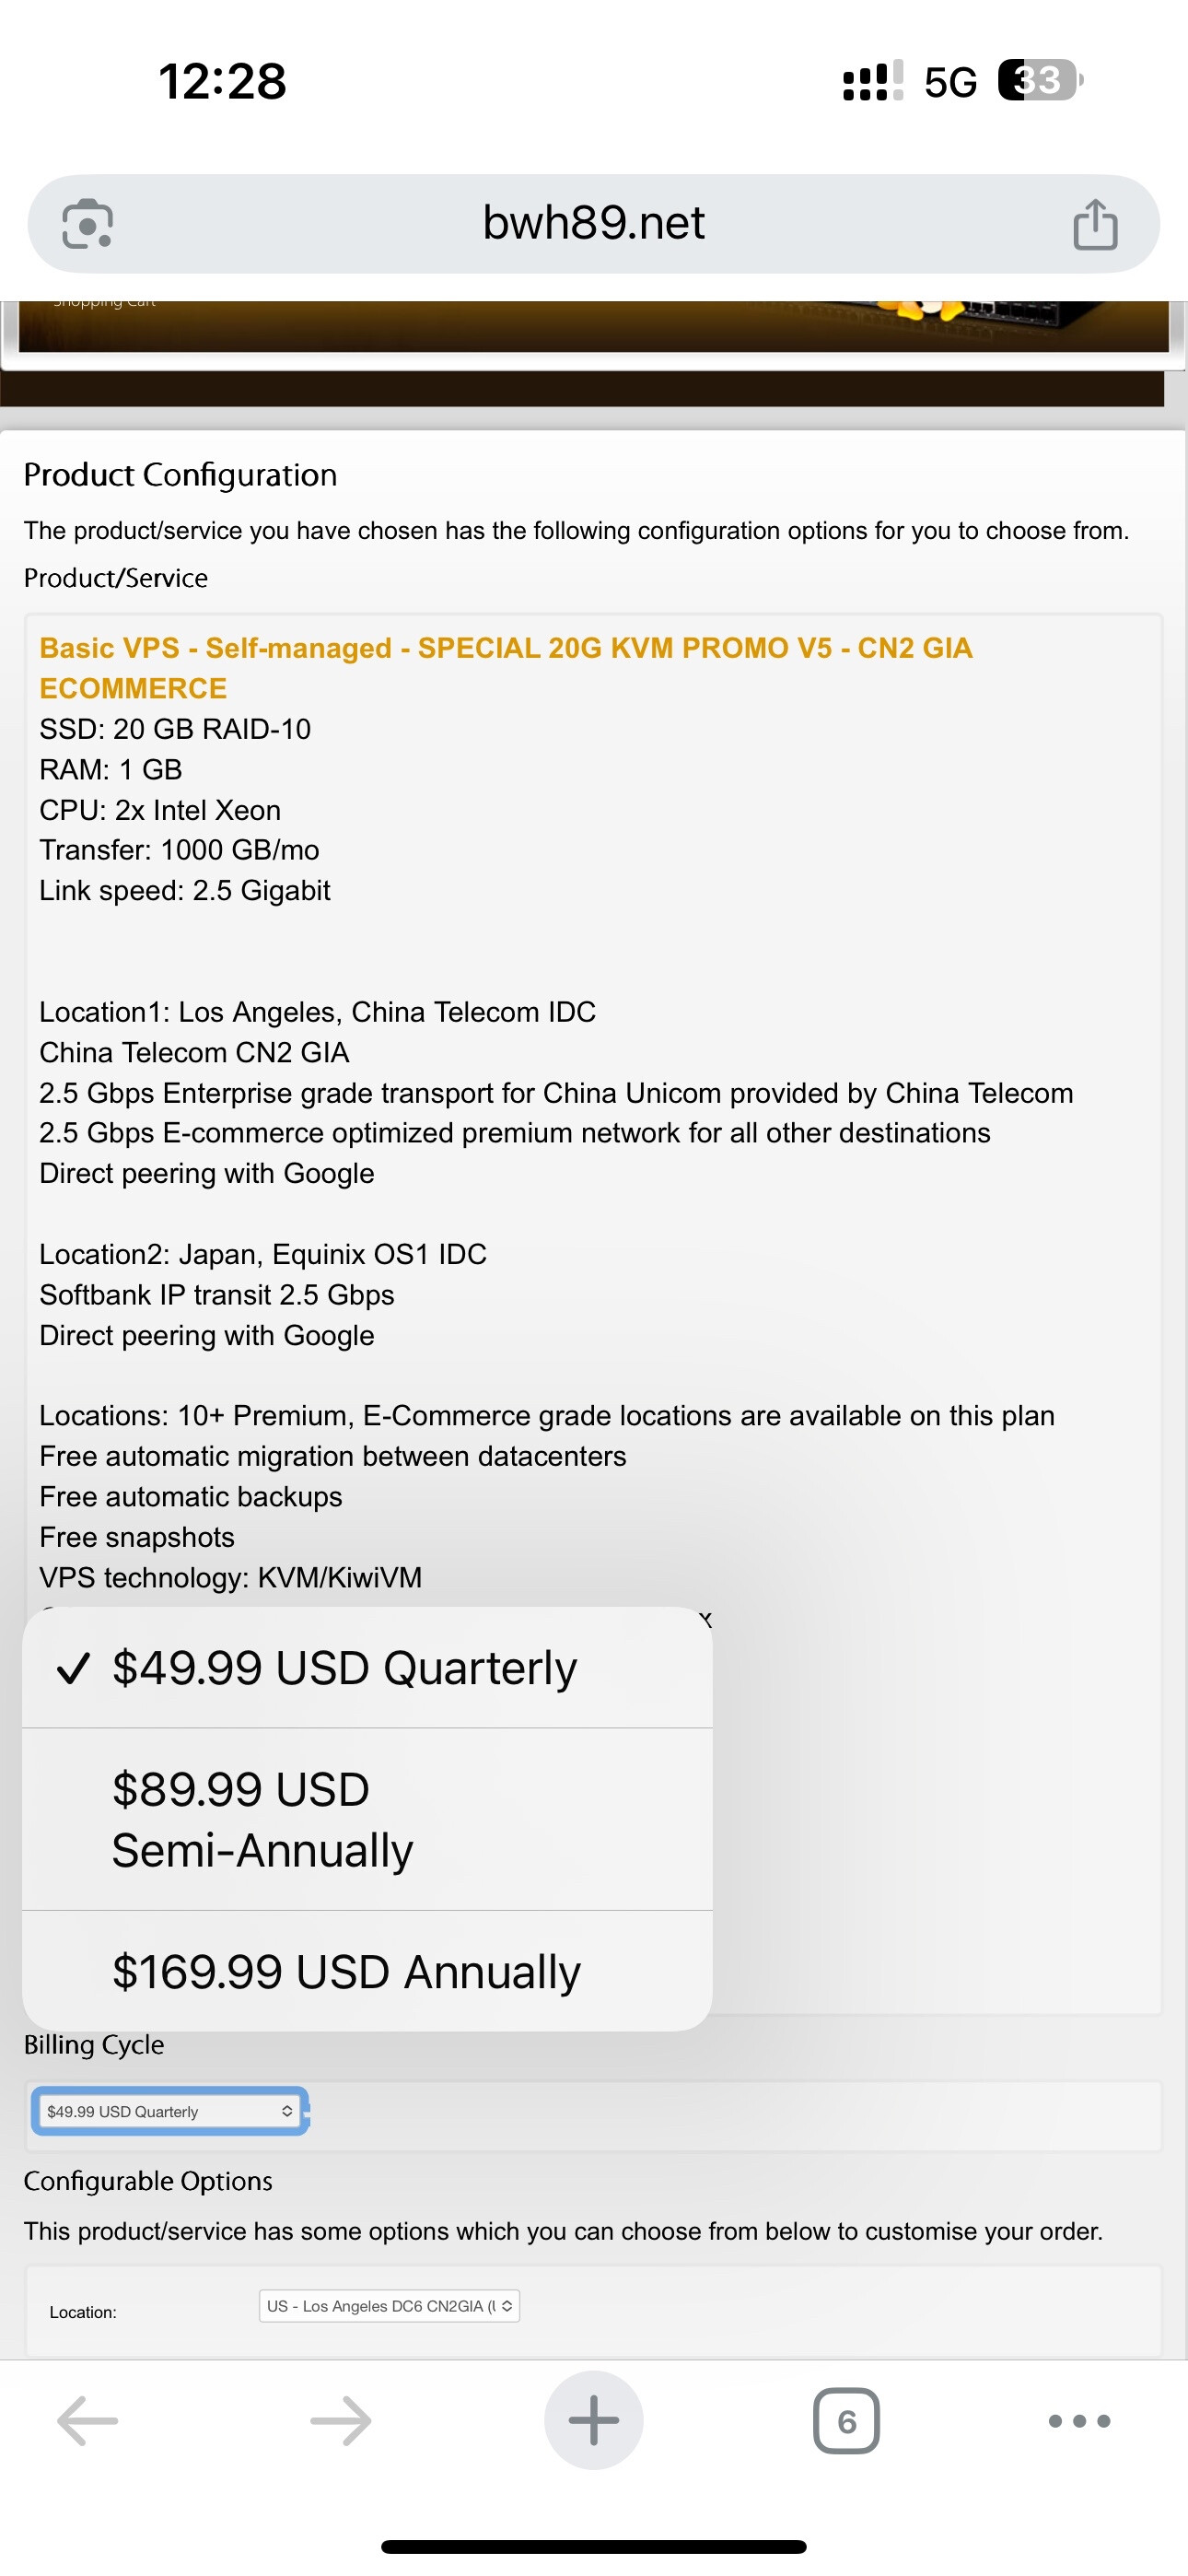Tap the 12:28 clock in status bar

(222, 81)
